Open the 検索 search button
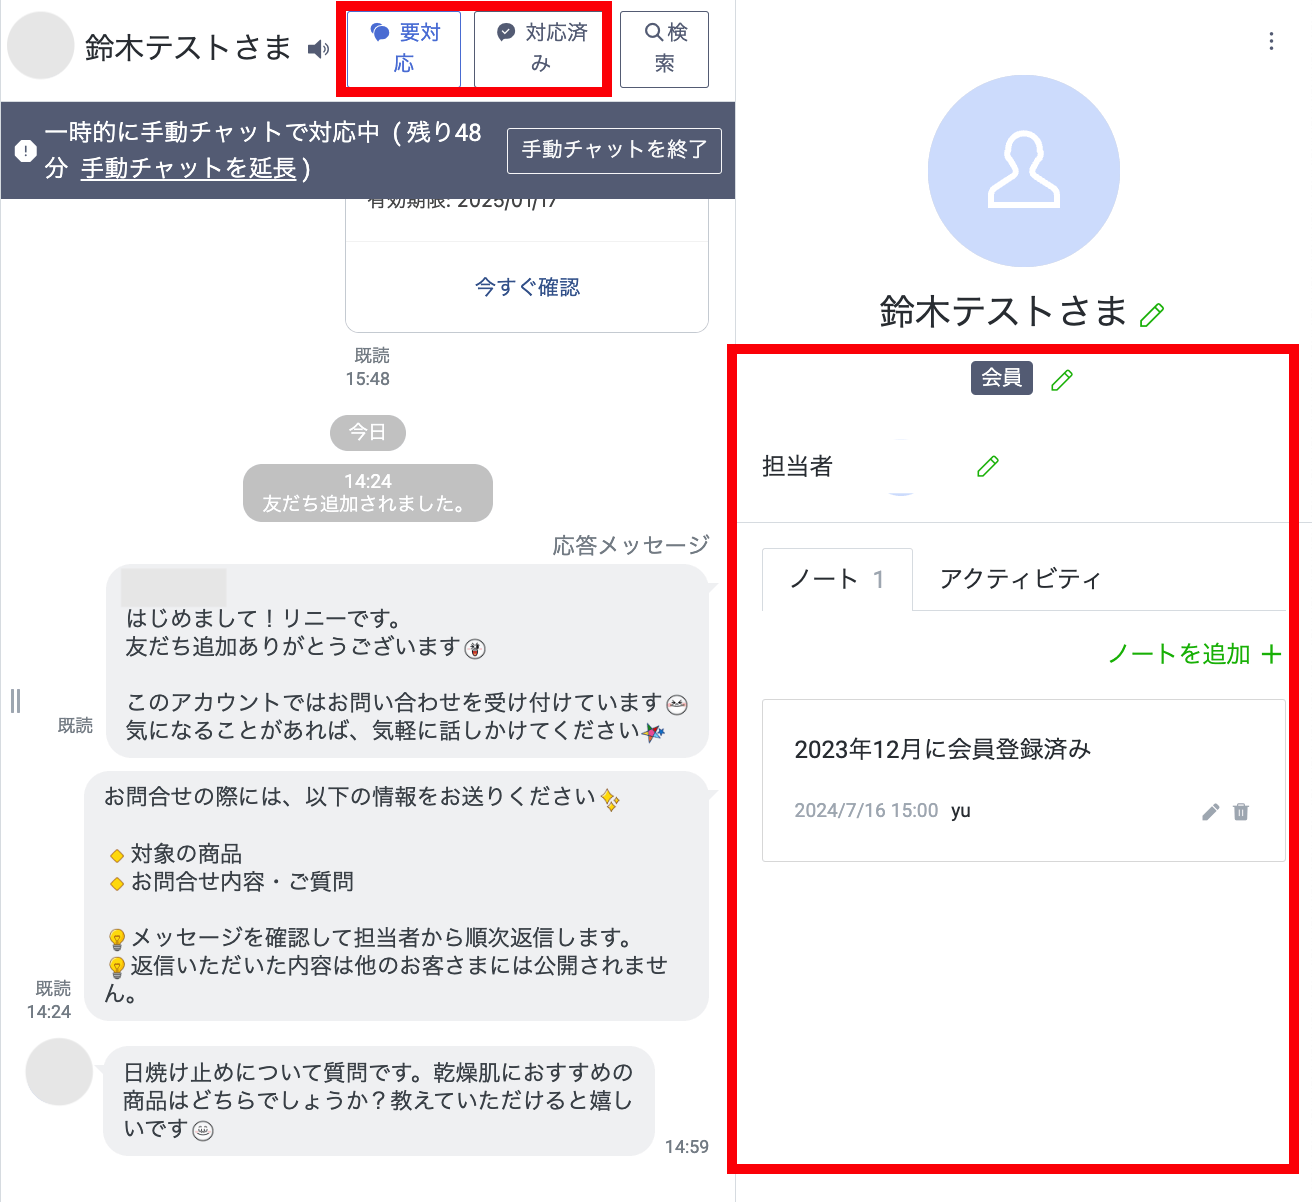 tap(664, 49)
